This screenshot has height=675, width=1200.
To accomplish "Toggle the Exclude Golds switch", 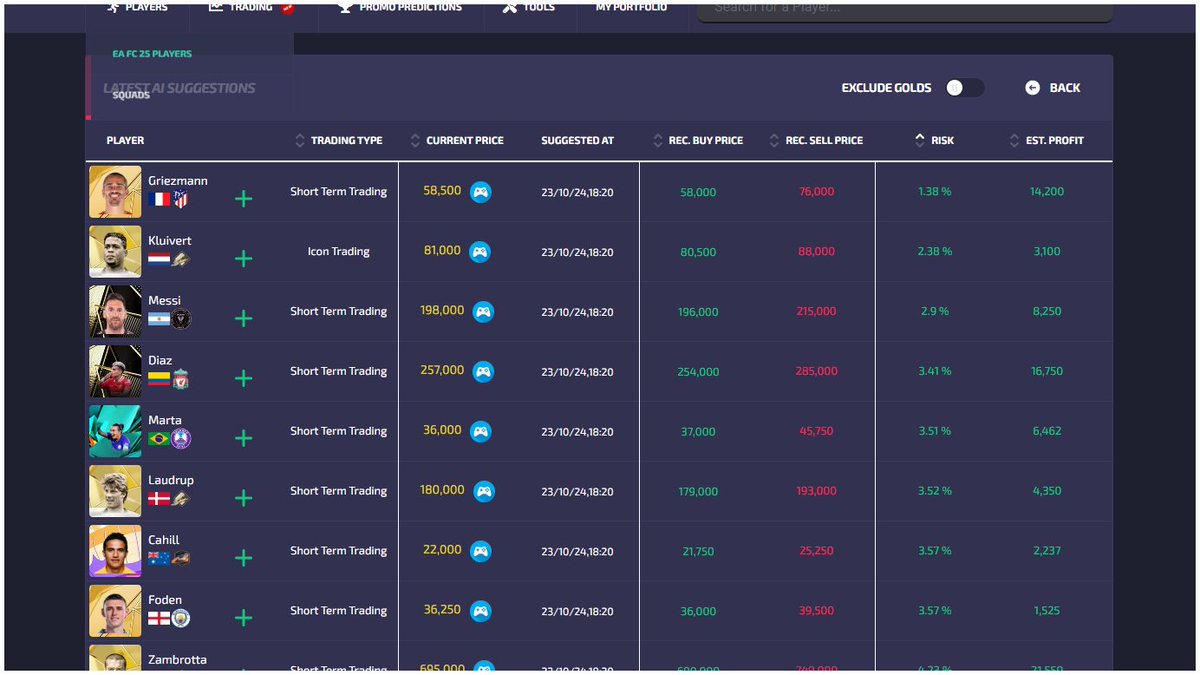I will (964, 88).
